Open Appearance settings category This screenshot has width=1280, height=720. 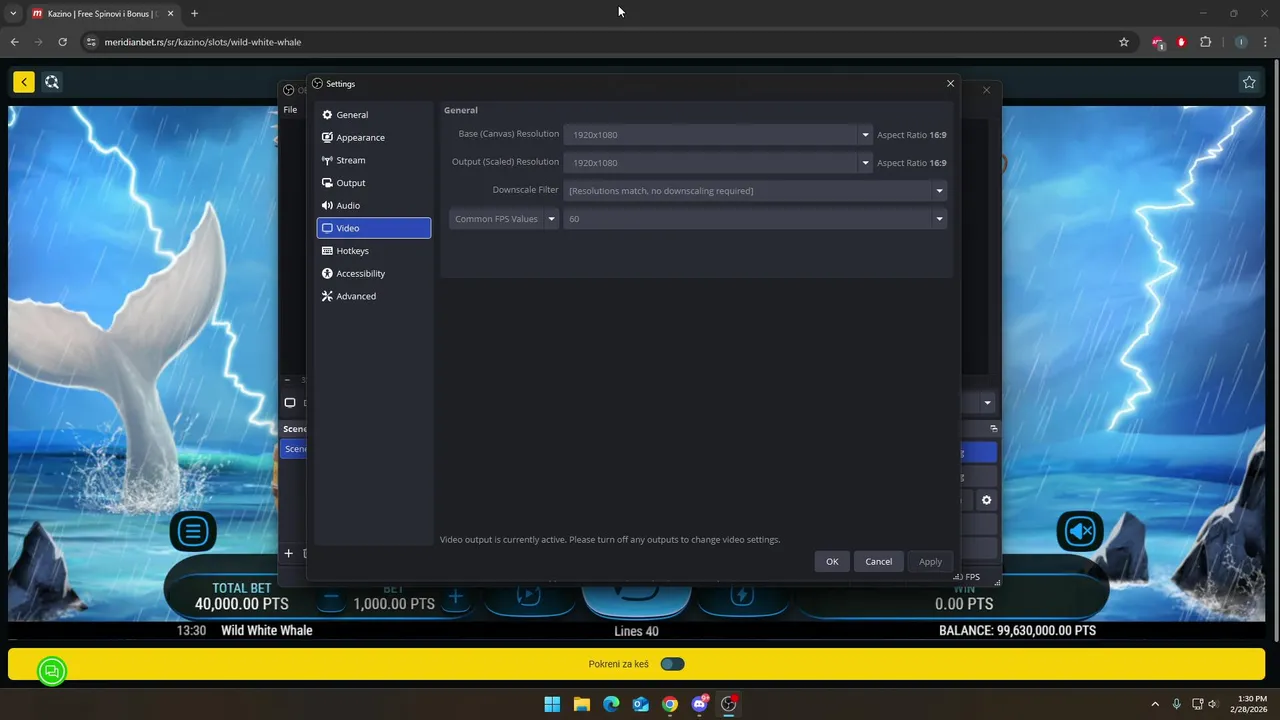pos(373,137)
